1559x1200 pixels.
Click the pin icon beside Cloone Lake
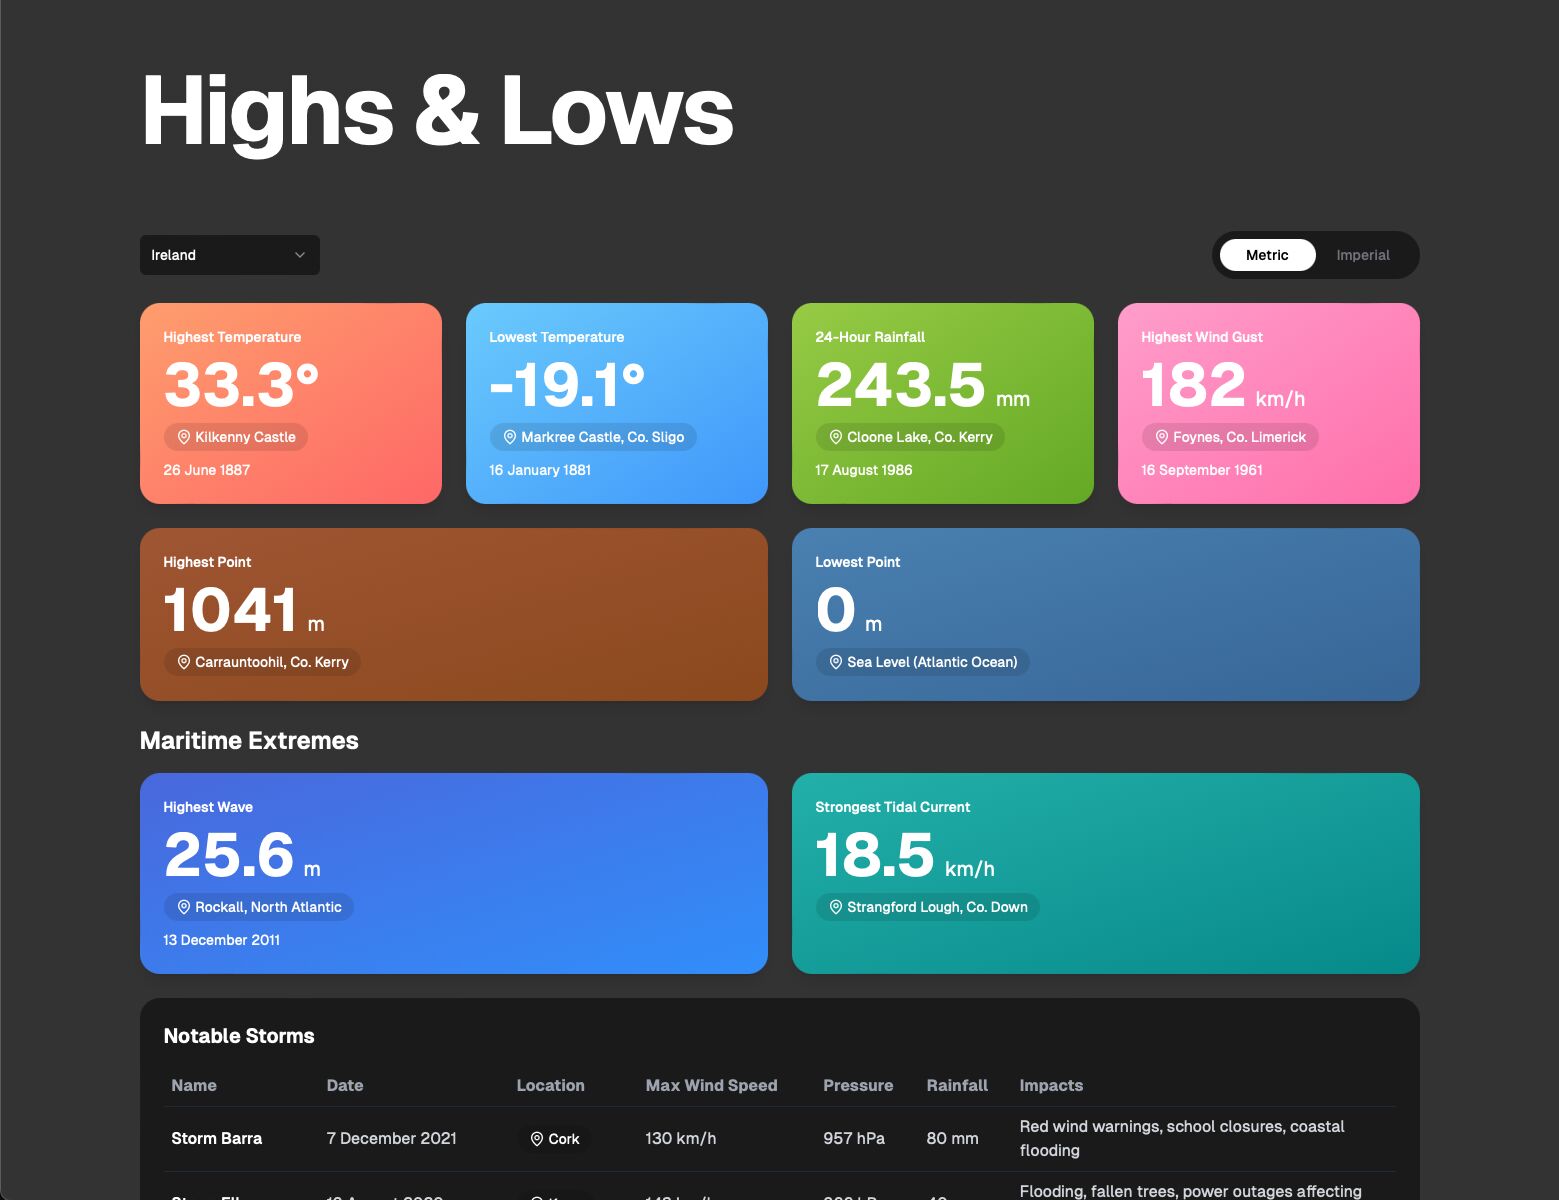point(835,437)
